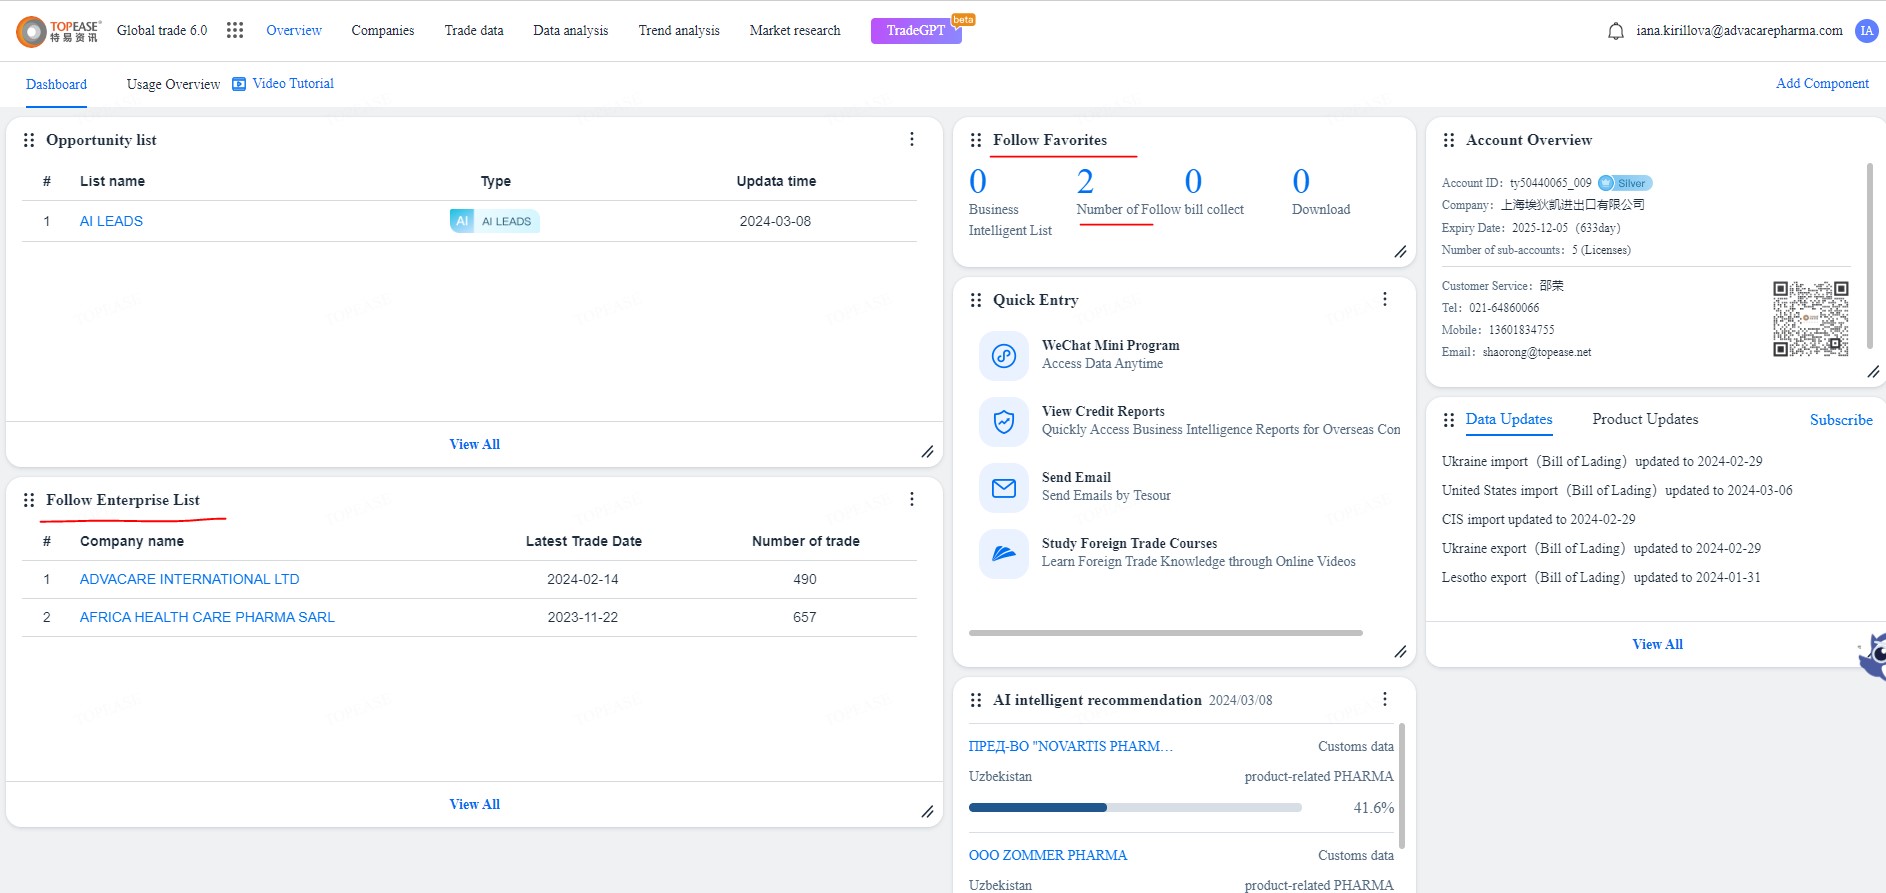This screenshot has height=893, width=1886.
Task: Grab AI intelligent recommendation drag handle
Action: coord(976,700)
